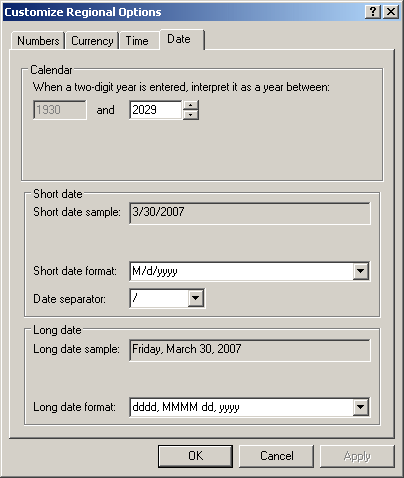Click inside the dddd, MMMM dd, yyyy field

click(241, 407)
